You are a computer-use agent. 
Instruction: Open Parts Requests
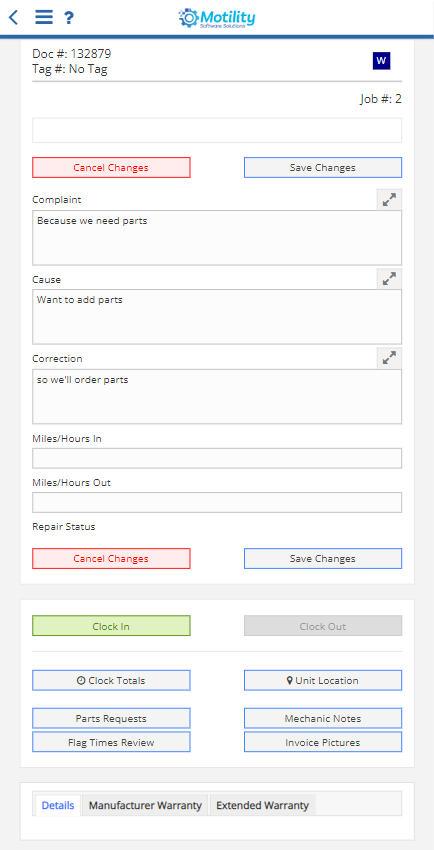111,718
